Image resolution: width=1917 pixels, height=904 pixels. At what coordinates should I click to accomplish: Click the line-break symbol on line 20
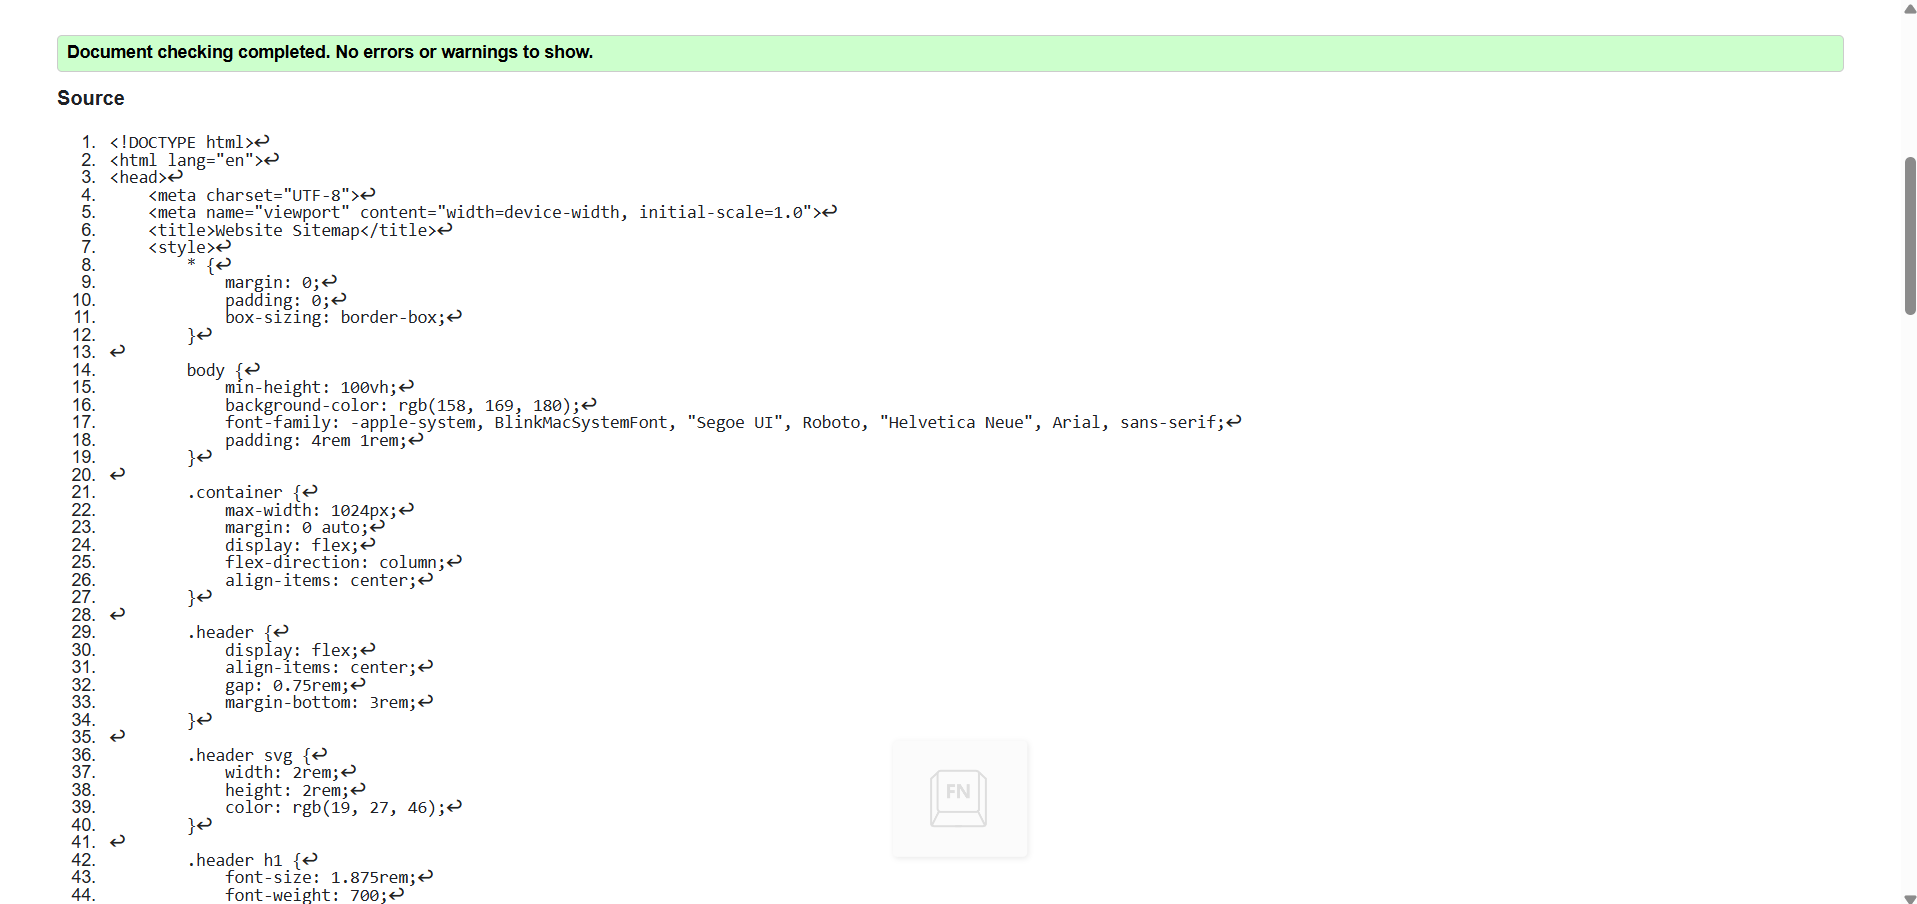pyautogui.click(x=118, y=475)
